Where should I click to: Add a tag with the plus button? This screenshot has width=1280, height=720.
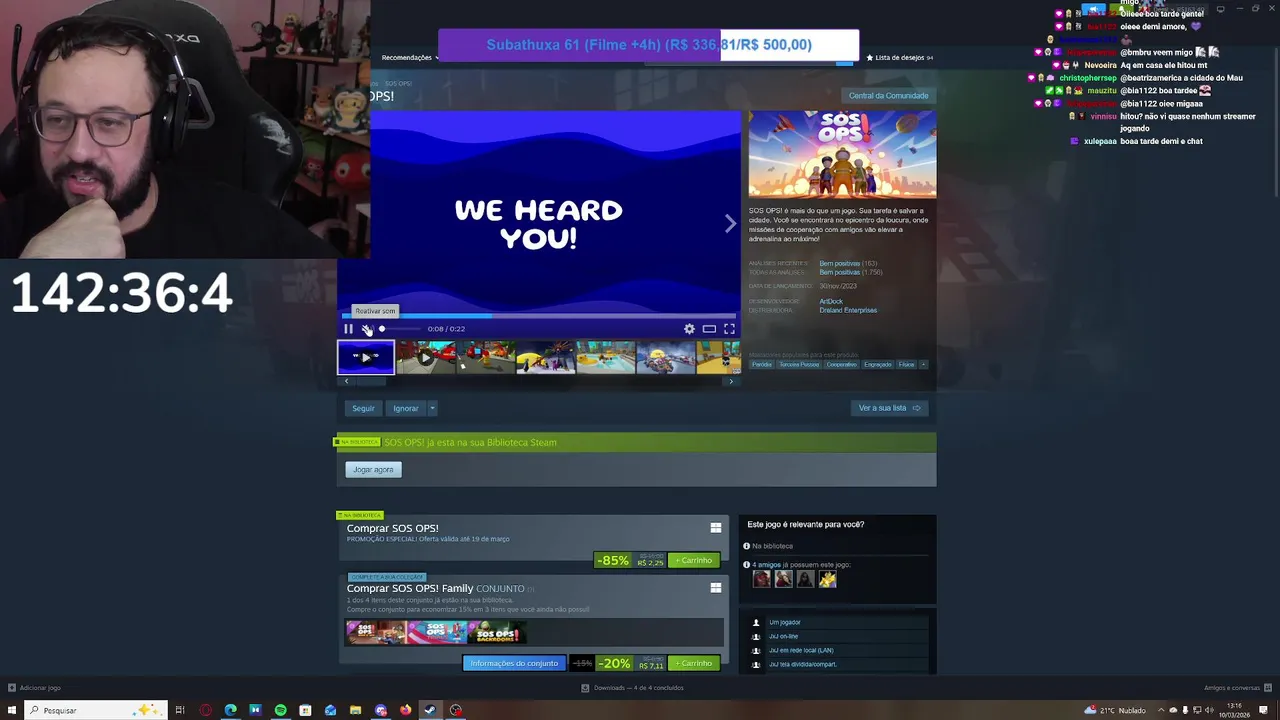pyautogui.click(x=923, y=365)
